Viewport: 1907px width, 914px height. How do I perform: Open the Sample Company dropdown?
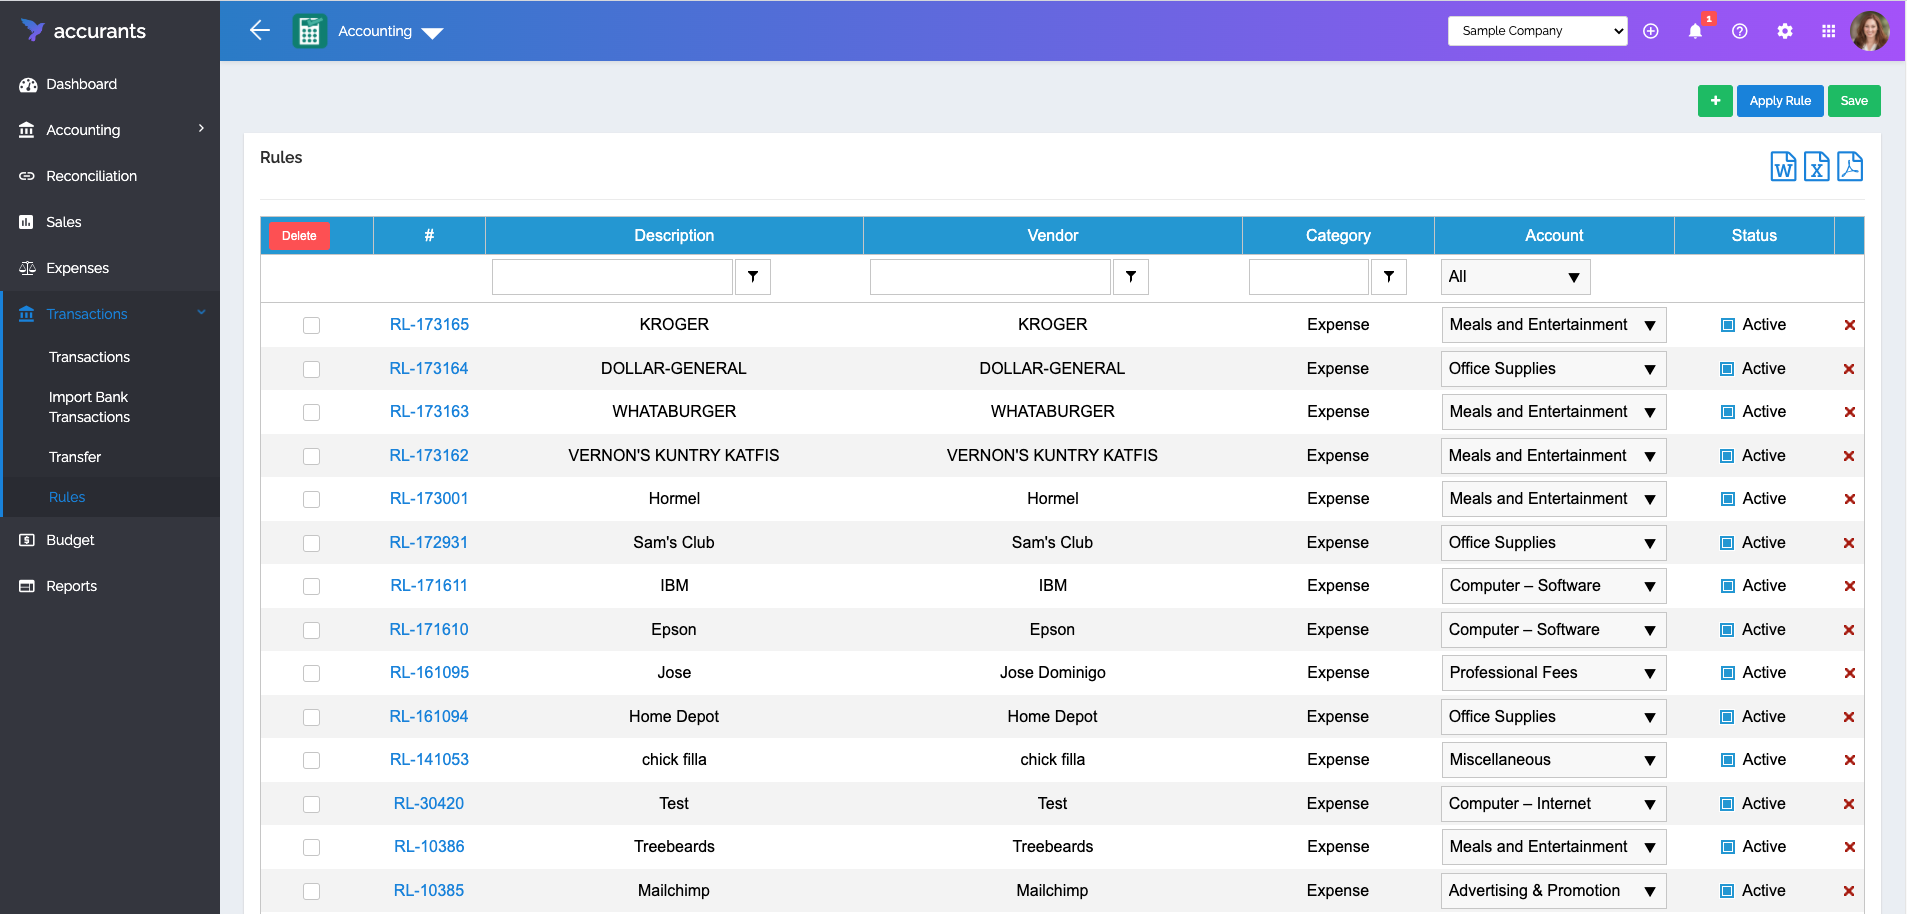1536,30
